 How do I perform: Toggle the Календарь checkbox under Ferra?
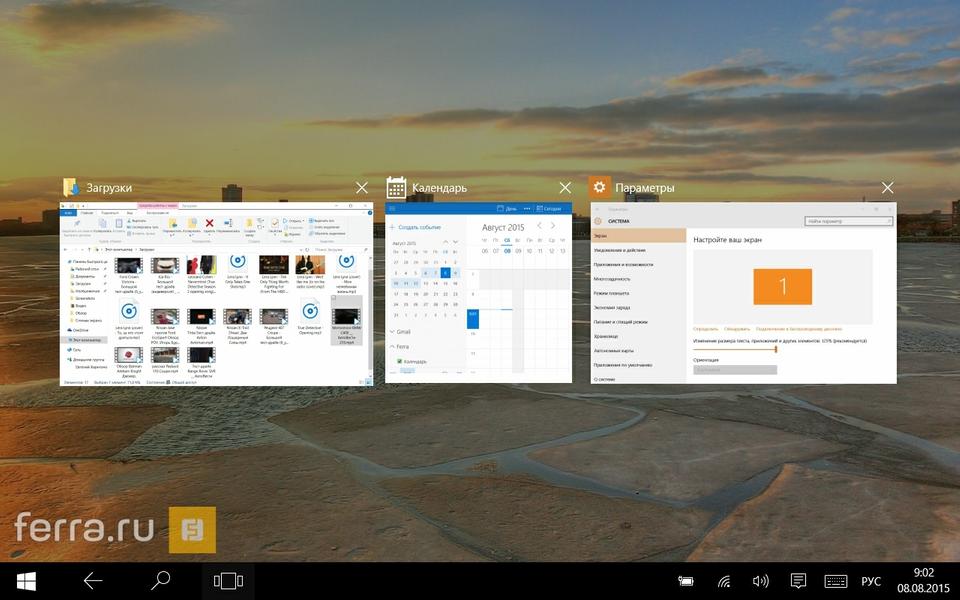(x=400, y=362)
